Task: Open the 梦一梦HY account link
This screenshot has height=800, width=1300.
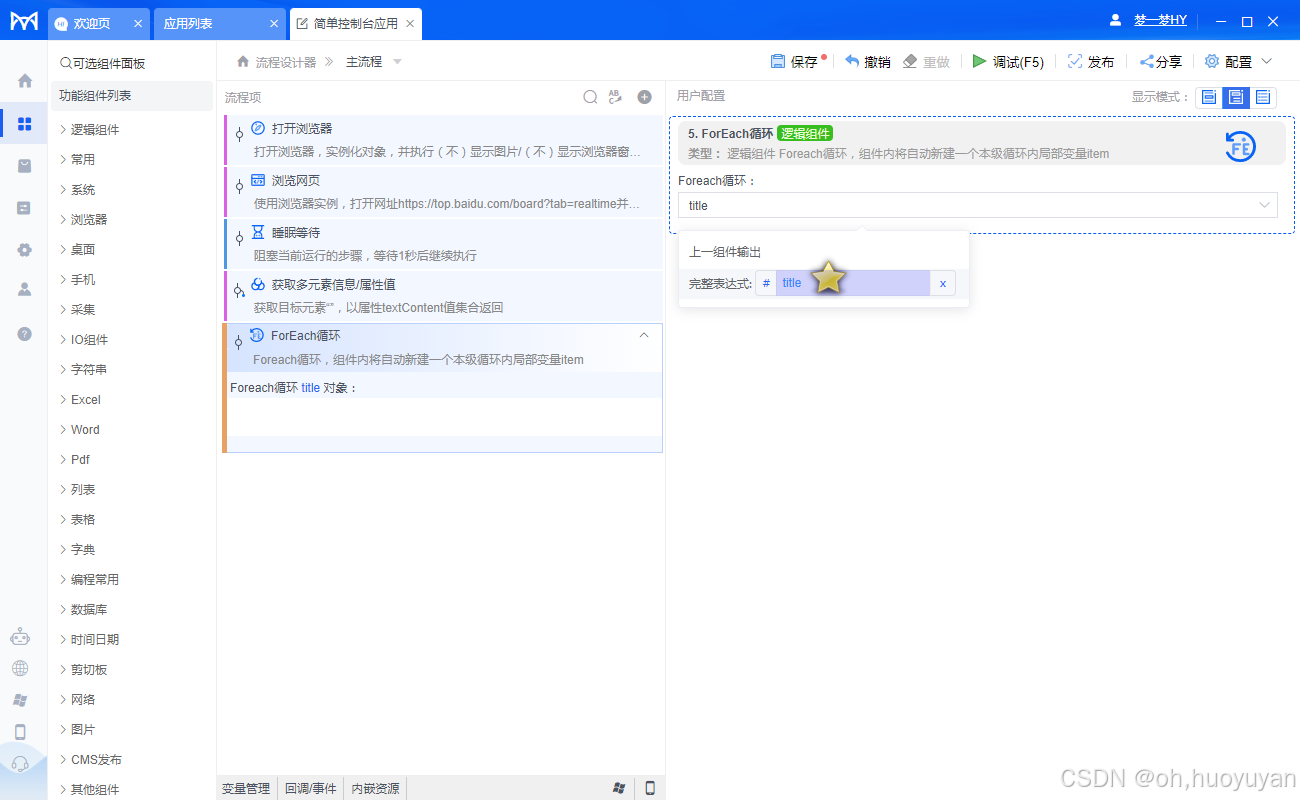Action: pos(1160,20)
